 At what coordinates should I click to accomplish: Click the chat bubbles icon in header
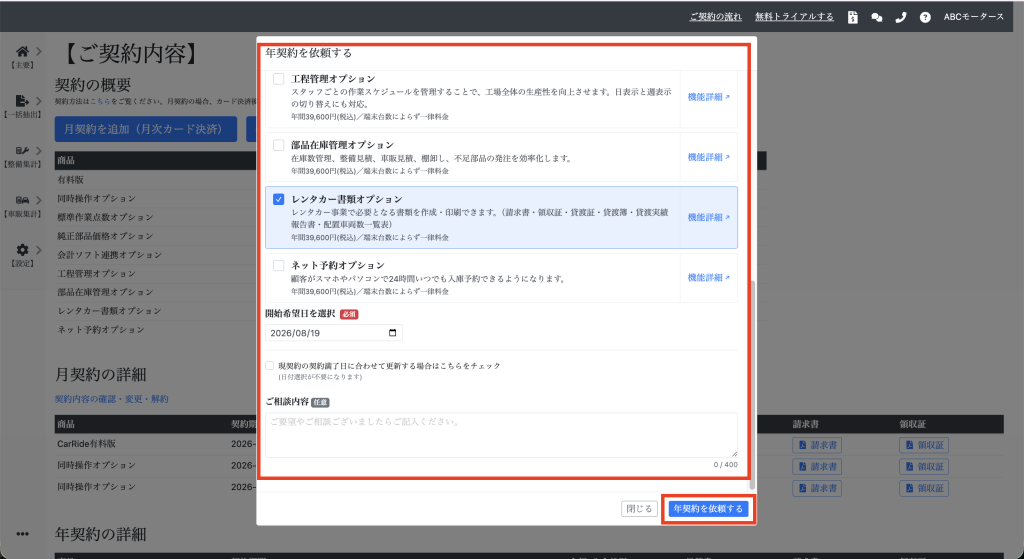876,18
